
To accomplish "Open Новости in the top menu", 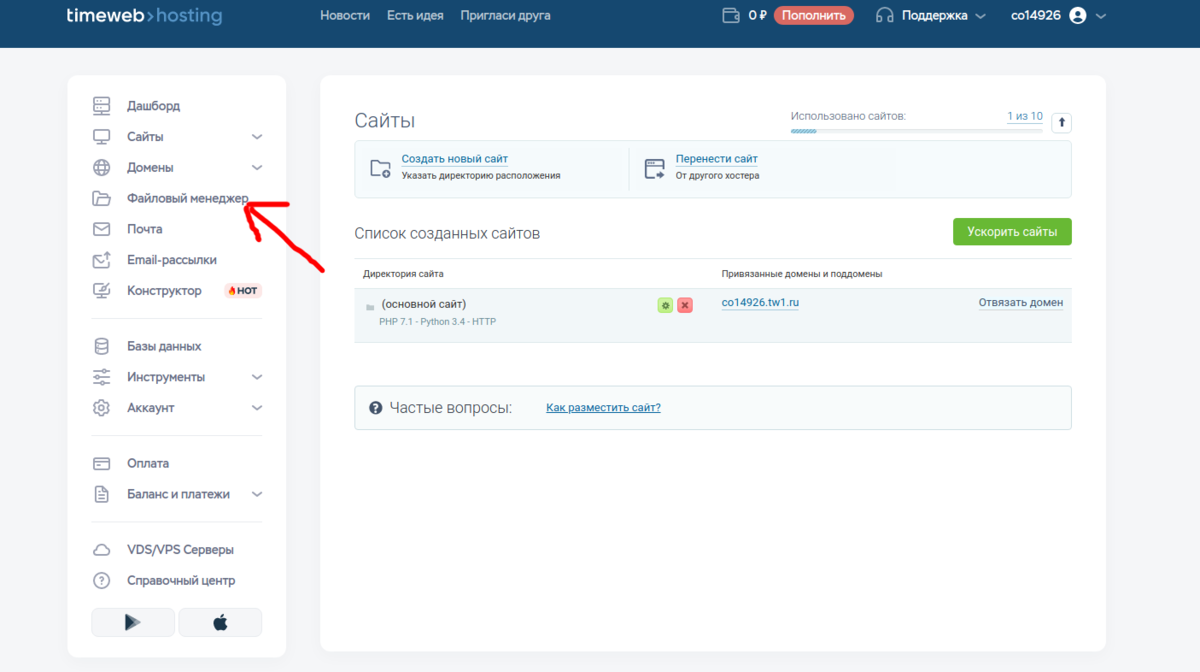I will (345, 16).
